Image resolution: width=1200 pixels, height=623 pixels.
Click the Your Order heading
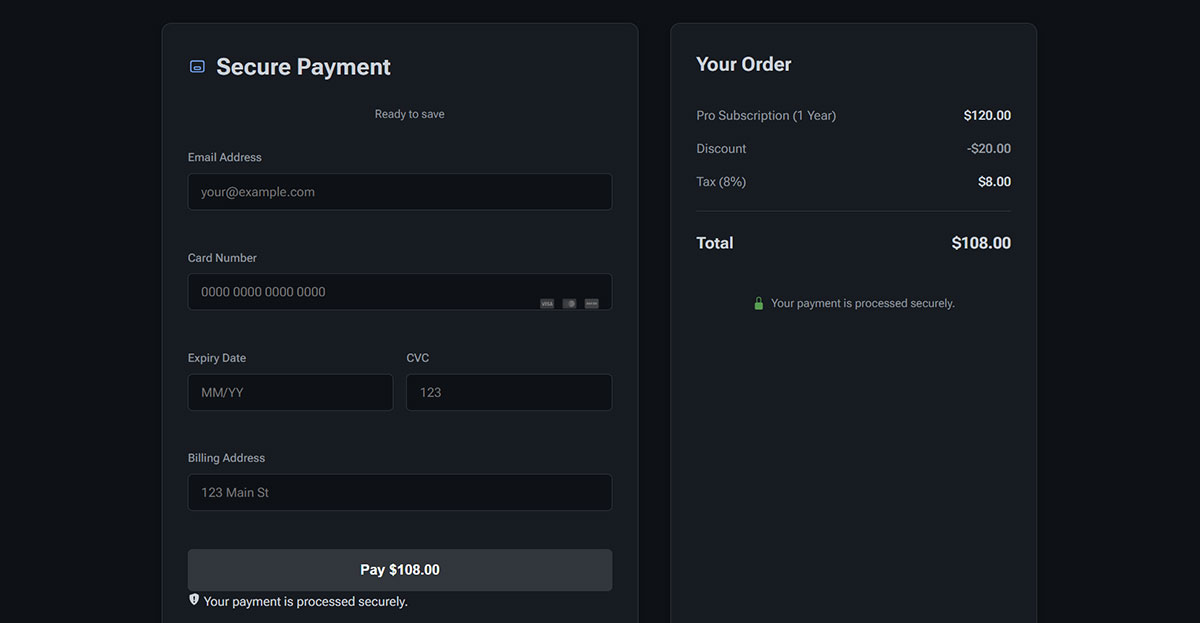(x=743, y=63)
